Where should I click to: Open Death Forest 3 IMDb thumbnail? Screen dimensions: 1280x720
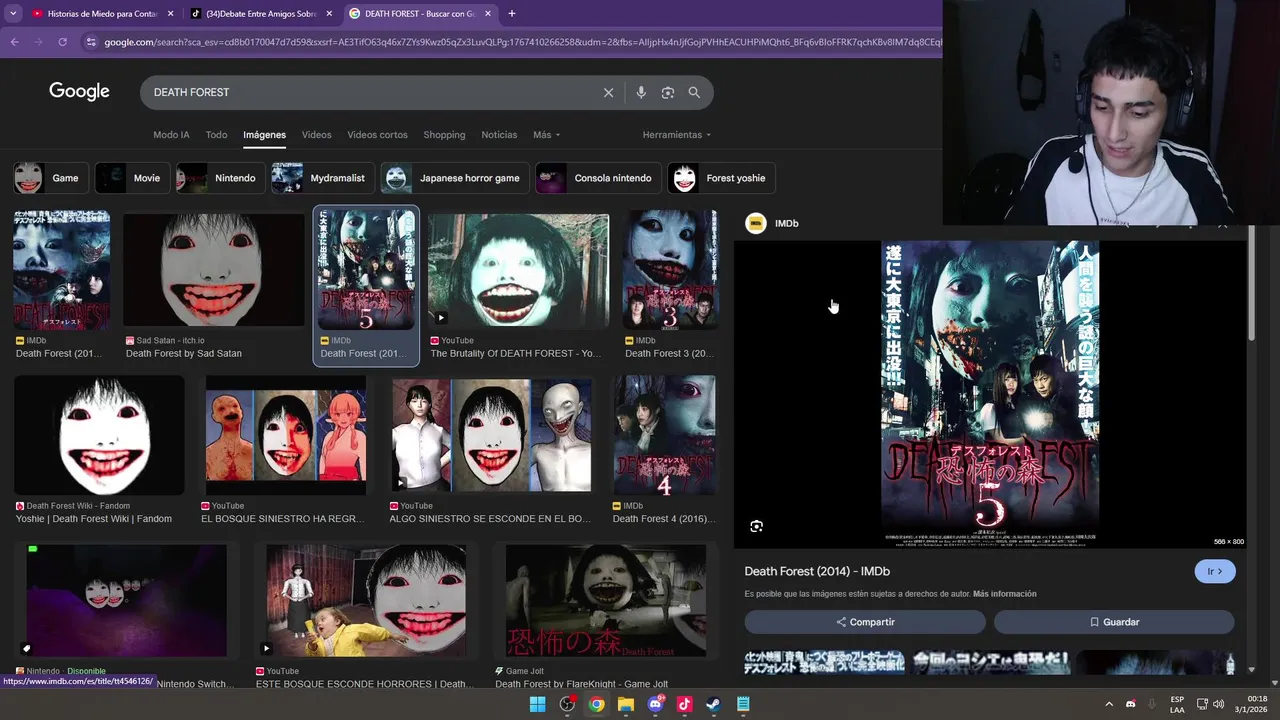click(x=670, y=270)
